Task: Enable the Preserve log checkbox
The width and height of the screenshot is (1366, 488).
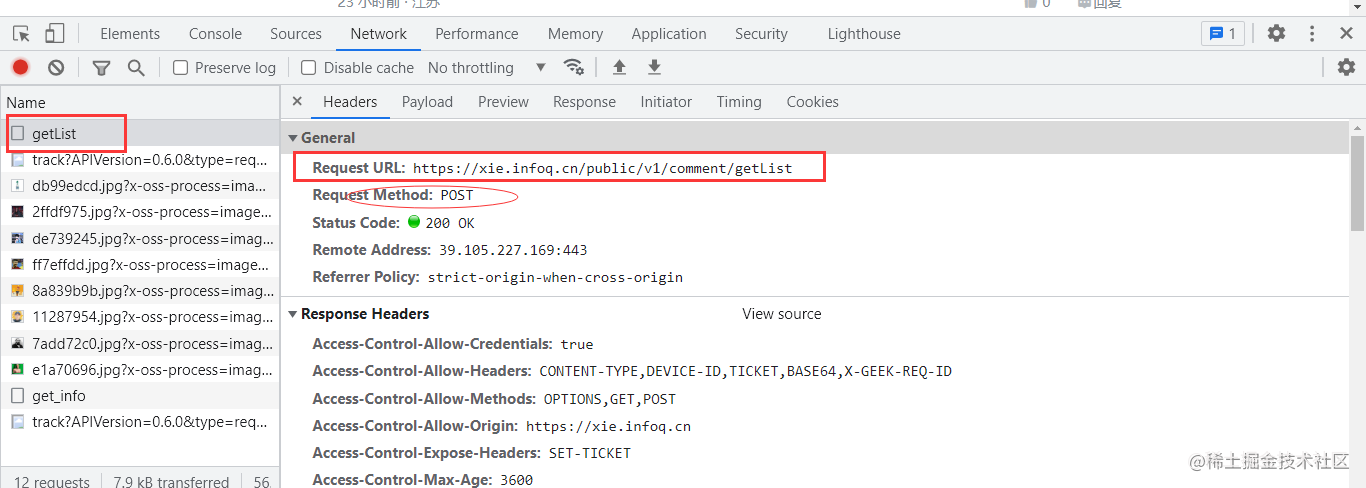Action: [x=181, y=68]
